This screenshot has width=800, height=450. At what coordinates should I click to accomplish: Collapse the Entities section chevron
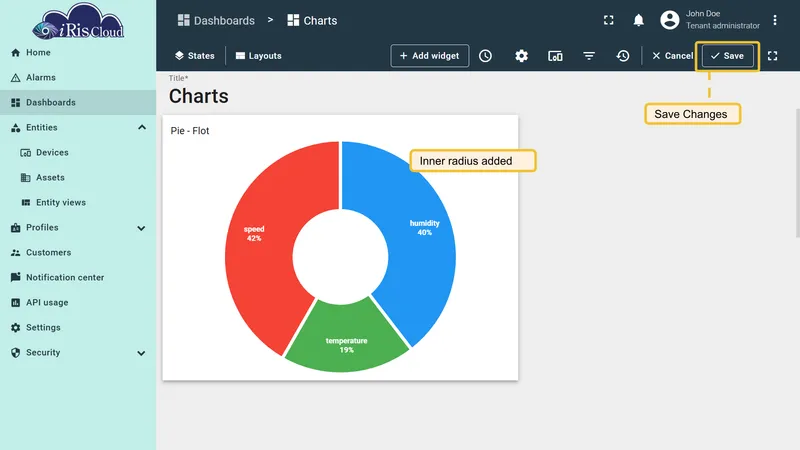pyautogui.click(x=142, y=128)
